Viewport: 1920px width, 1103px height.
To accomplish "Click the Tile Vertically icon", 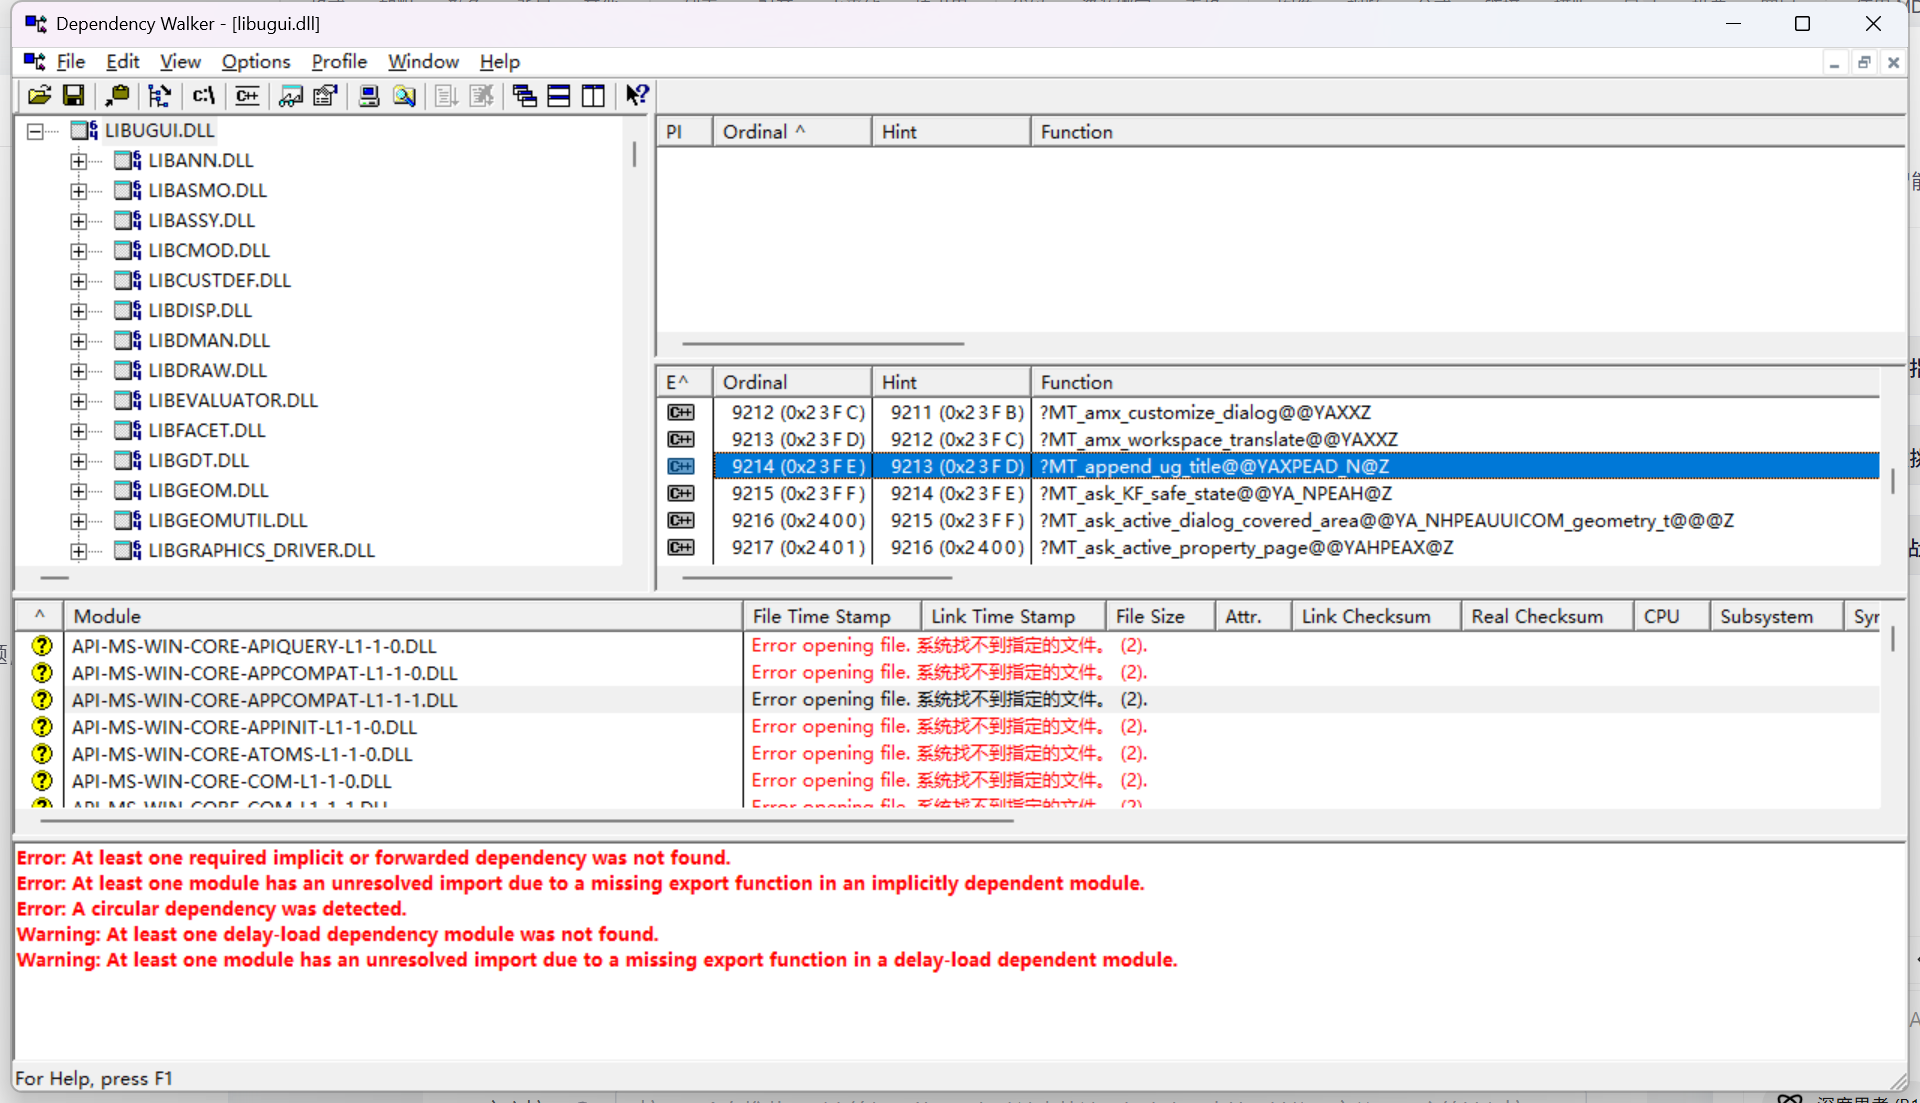I will click(x=594, y=96).
